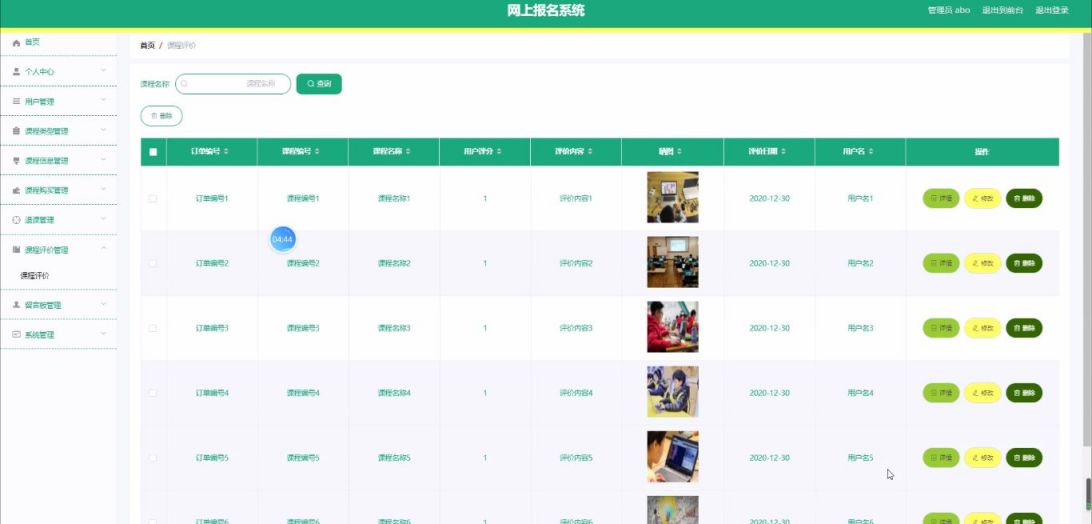Expand the 系统管理 menu chevron

point(104,334)
